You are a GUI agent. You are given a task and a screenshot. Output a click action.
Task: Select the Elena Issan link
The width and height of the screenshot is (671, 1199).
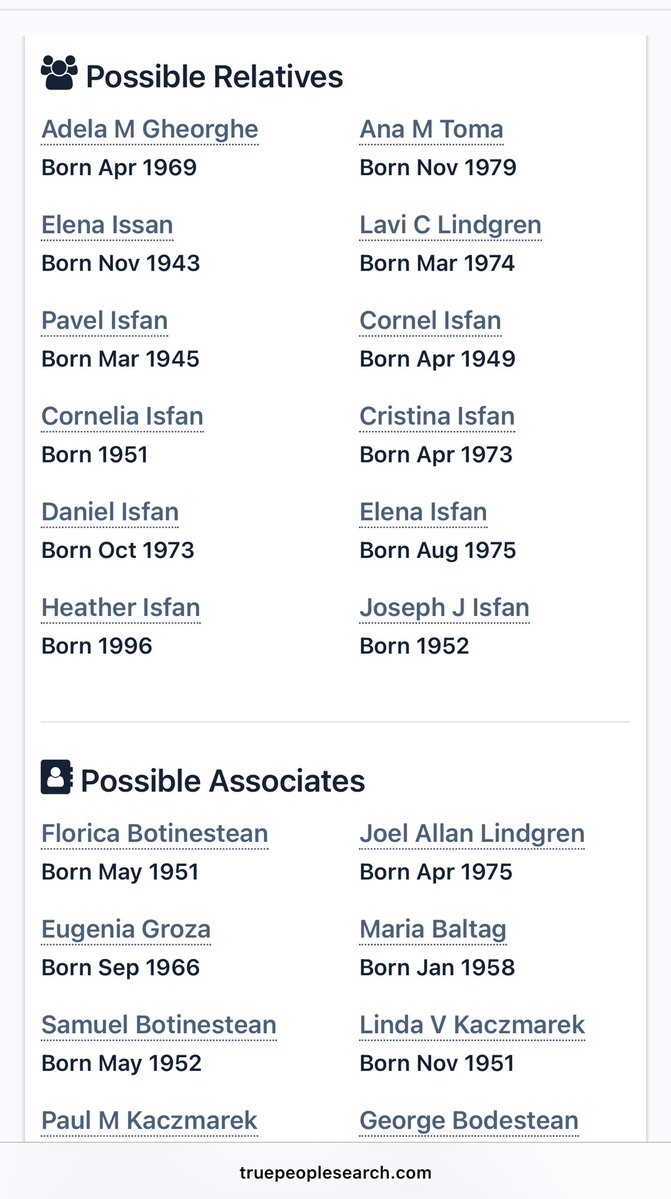(x=107, y=225)
